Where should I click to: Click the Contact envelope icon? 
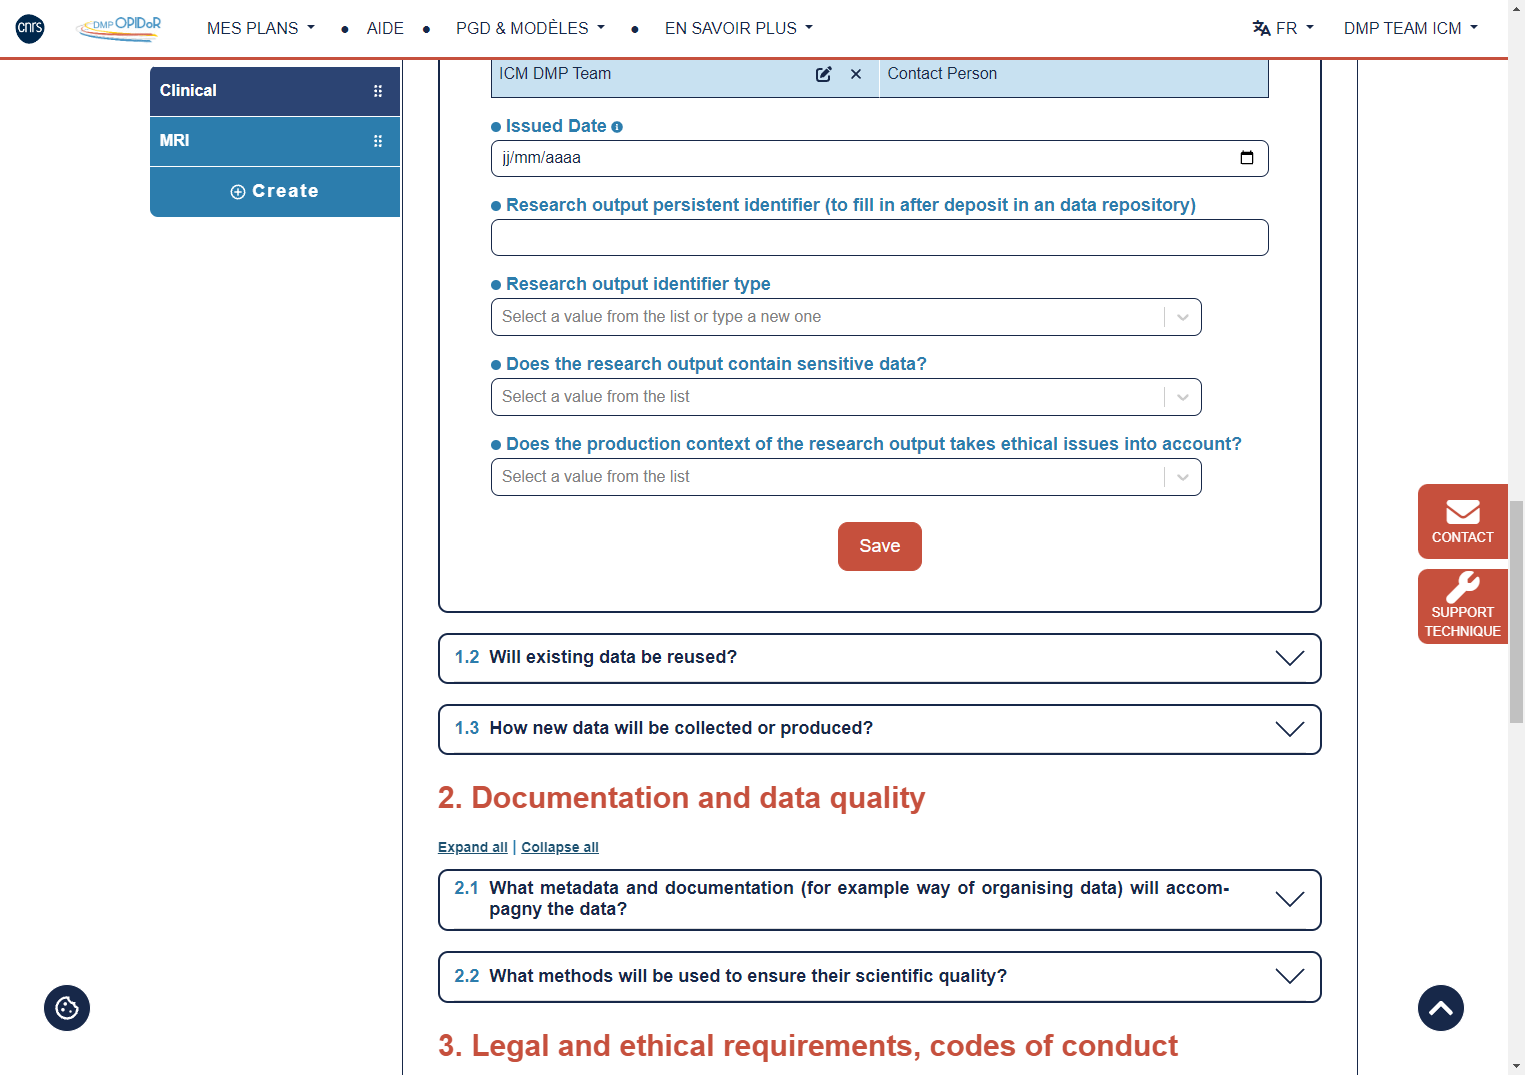[x=1462, y=512]
